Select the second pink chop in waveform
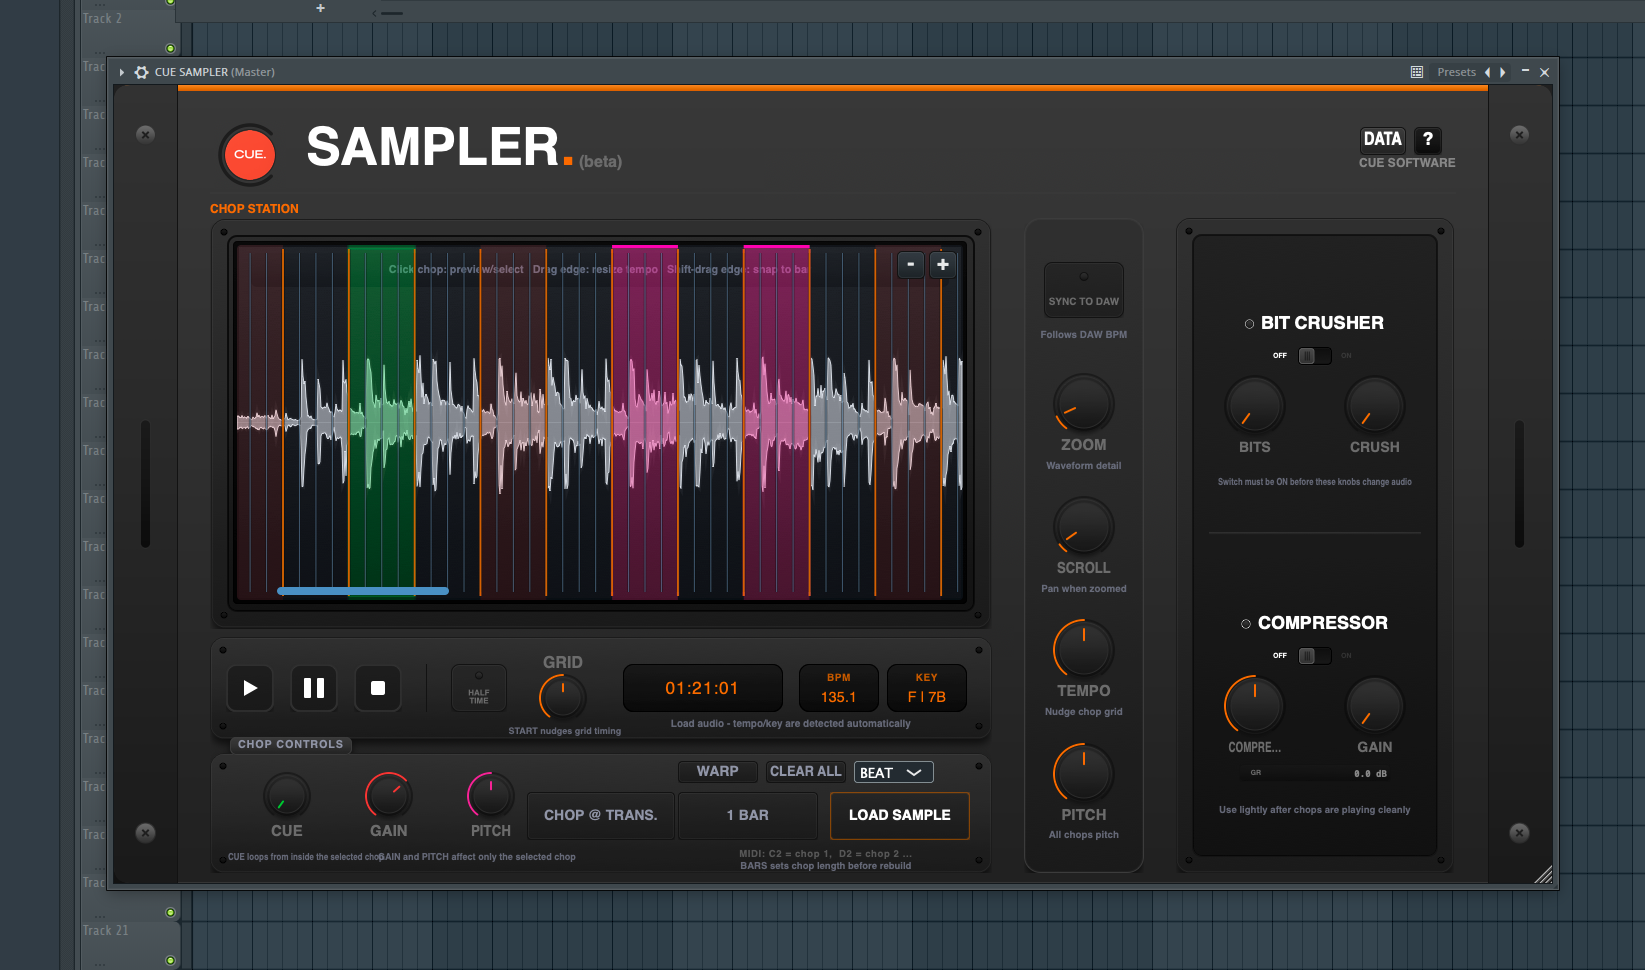 (777, 422)
